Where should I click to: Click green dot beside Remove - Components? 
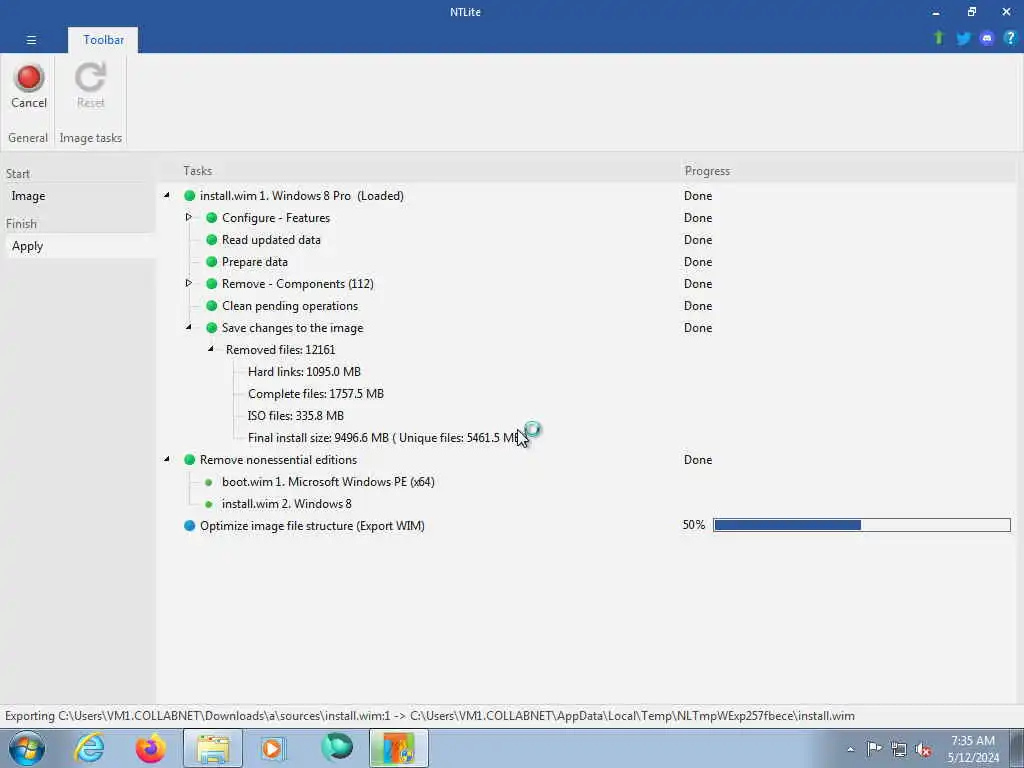pyautogui.click(x=212, y=283)
